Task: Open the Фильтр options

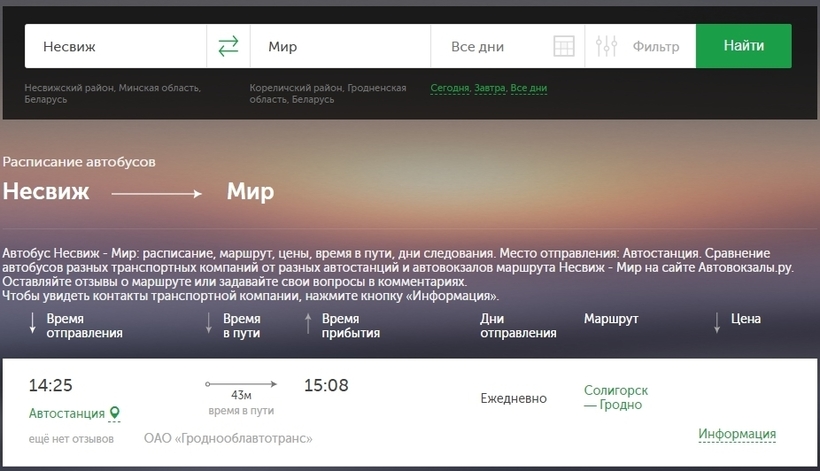Action: point(655,46)
